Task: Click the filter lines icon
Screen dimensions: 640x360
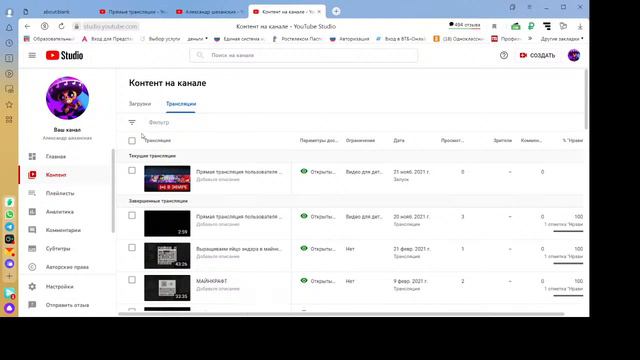Action: pyautogui.click(x=132, y=122)
